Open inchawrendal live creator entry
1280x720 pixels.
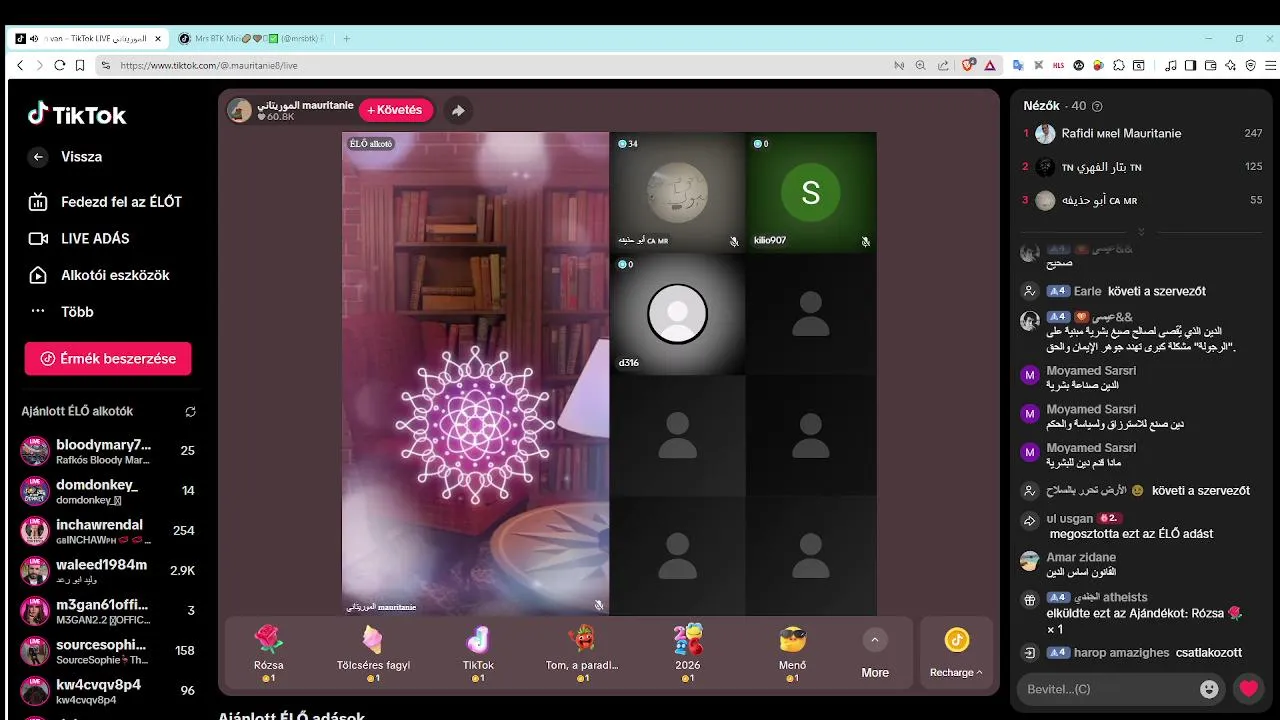(x=108, y=531)
